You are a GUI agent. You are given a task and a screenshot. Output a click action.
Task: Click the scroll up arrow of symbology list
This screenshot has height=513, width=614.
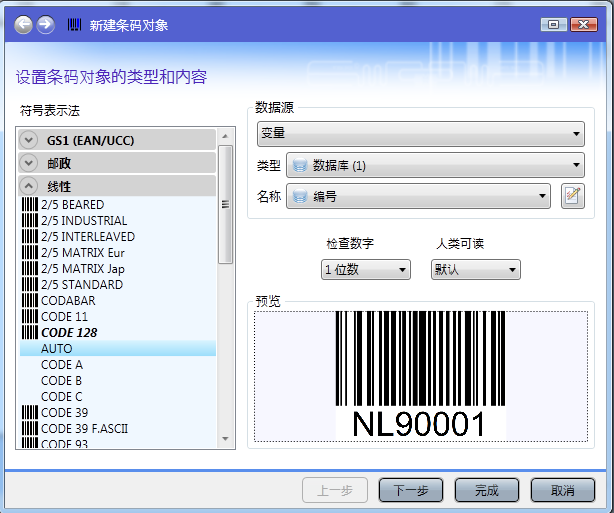225,136
